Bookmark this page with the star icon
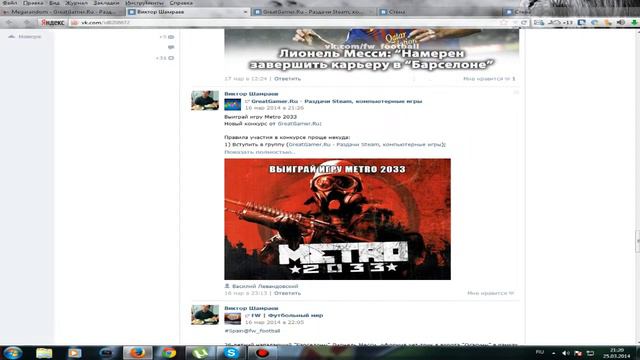This screenshot has height=360, width=640. pyautogui.click(x=504, y=22)
